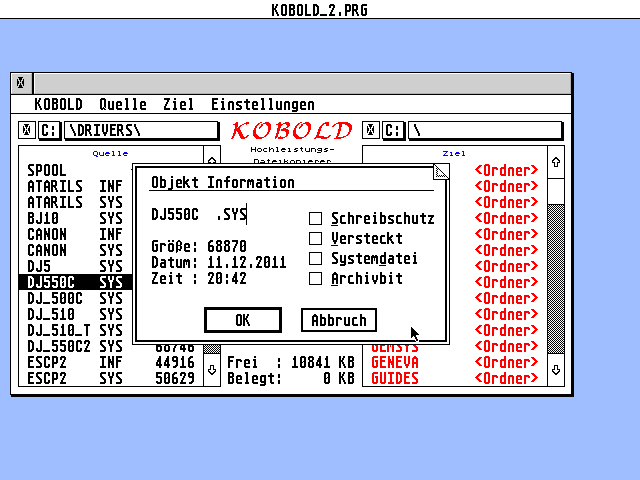Image resolution: width=640 pixels, height=480 pixels.
Task: Click the Ziel list up arrow
Action: (x=556, y=162)
